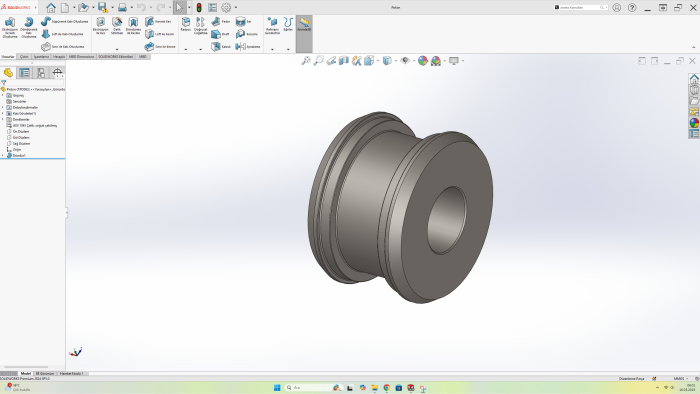Open the ConfigurationManager panel tab
This screenshot has height=394, width=700.
41,73
